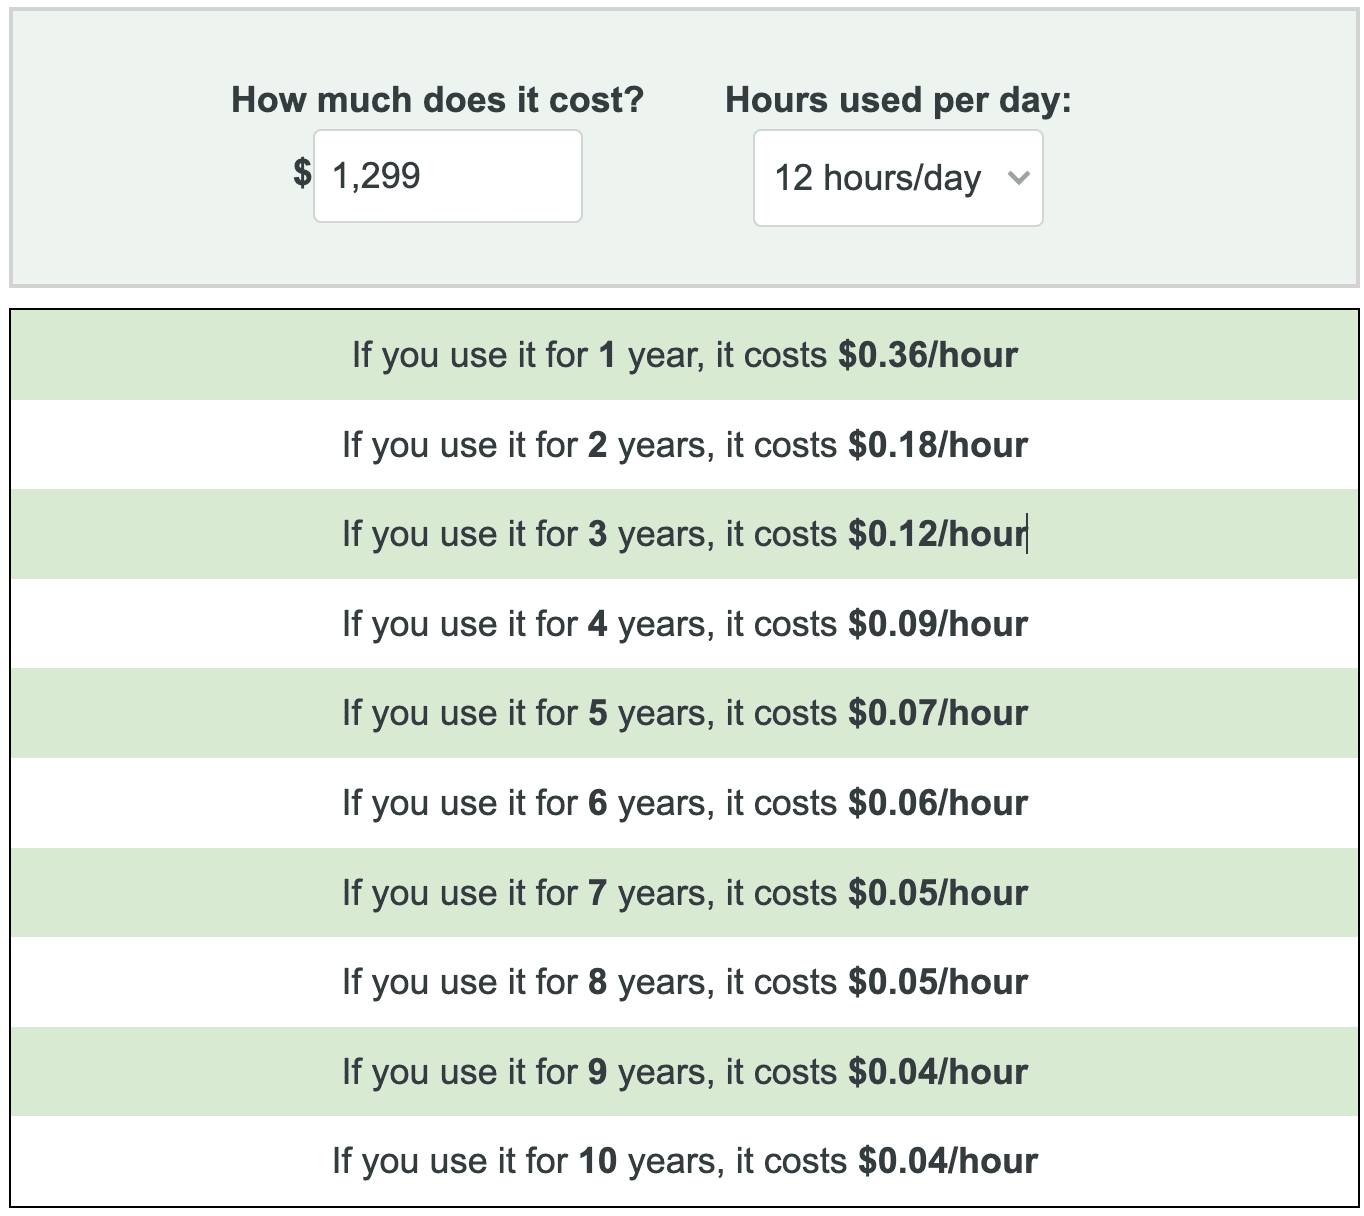Viewport: 1364px width, 1216px height.
Task: Click the 3 years result row
Action: tap(684, 534)
